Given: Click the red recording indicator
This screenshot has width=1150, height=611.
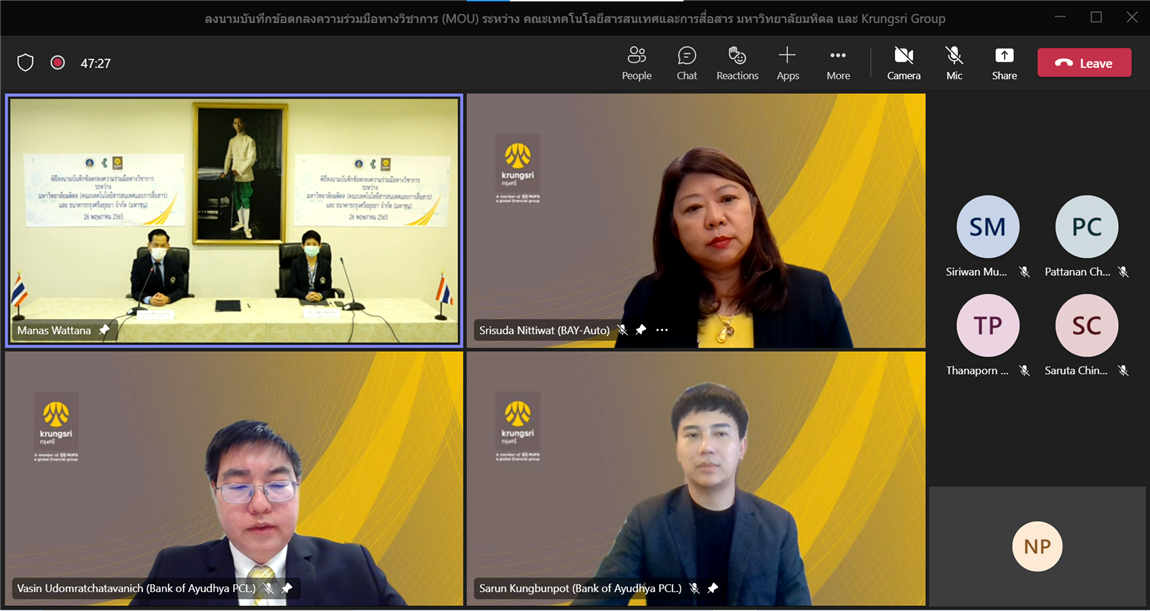Looking at the screenshot, I should [58, 63].
